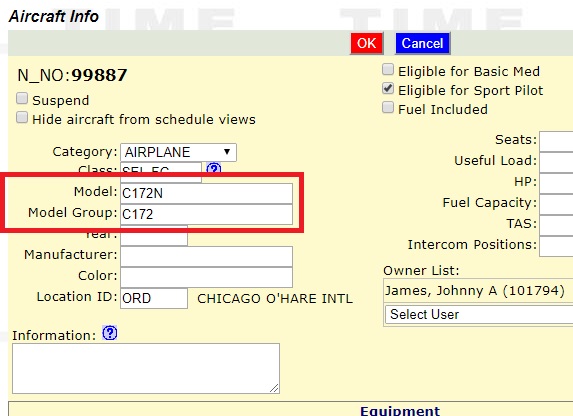Uncheck Eligible for Sport Pilot

(388, 88)
